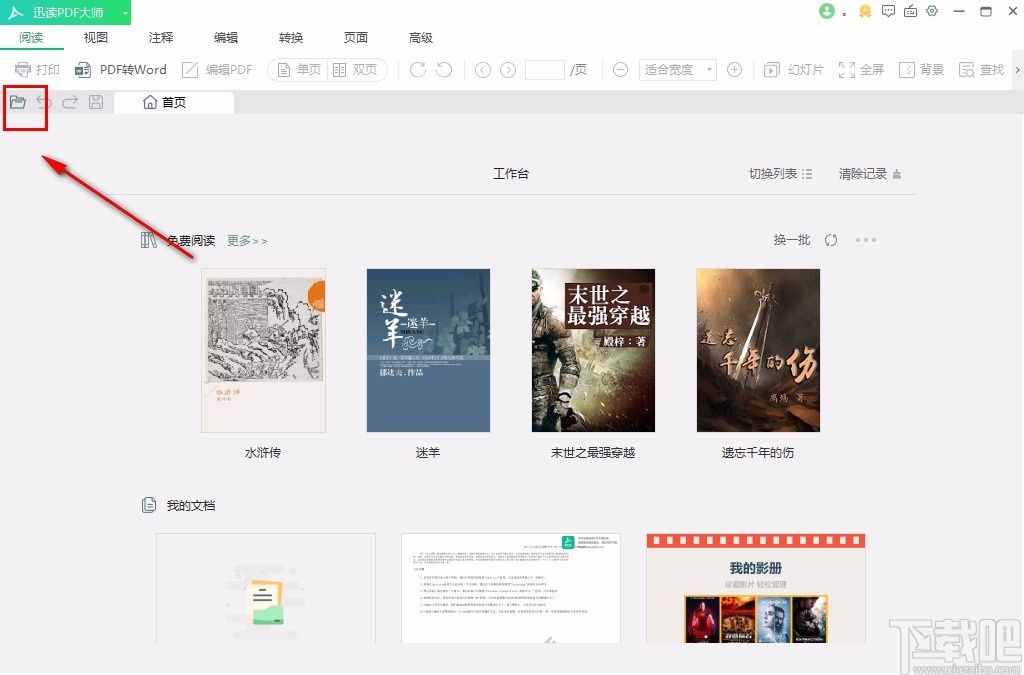The height and width of the screenshot is (675, 1024).
Task: Switch to the 转换 ribbon tab
Action: point(290,37)
